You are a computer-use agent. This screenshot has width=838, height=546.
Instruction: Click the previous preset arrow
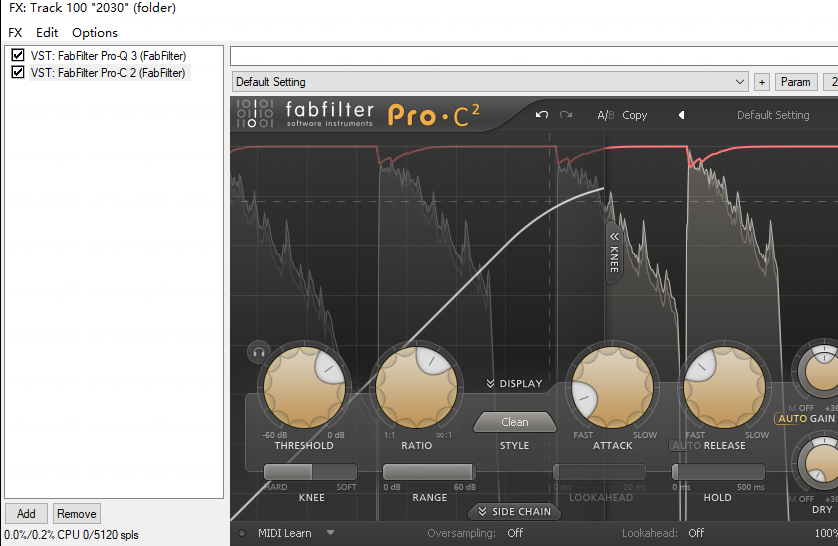[681, 115]
